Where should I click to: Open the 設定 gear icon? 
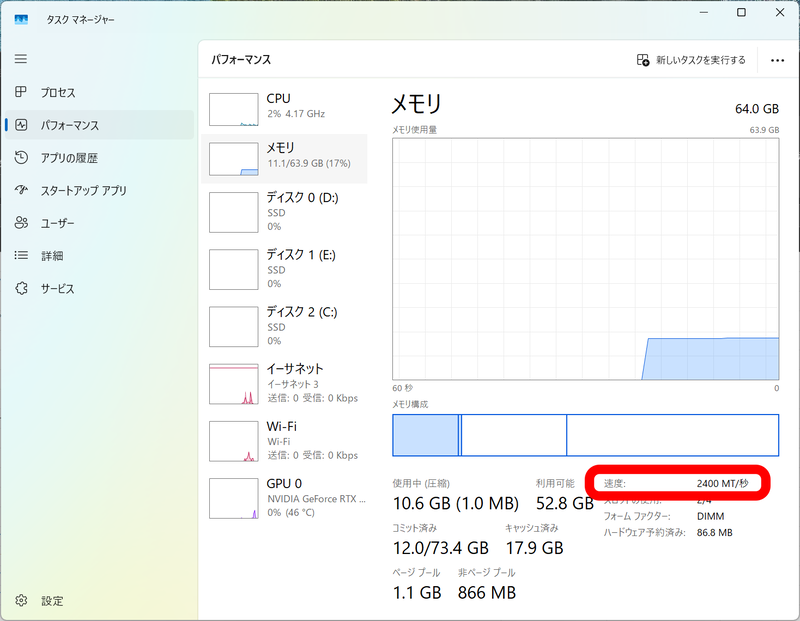pos(21,601)
